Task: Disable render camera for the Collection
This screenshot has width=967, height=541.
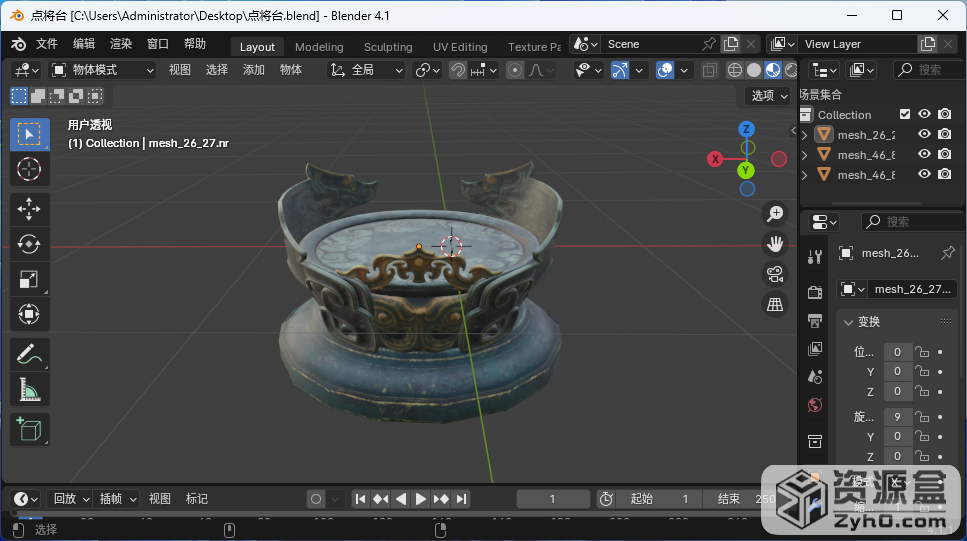Action: (x=945, y=114)
